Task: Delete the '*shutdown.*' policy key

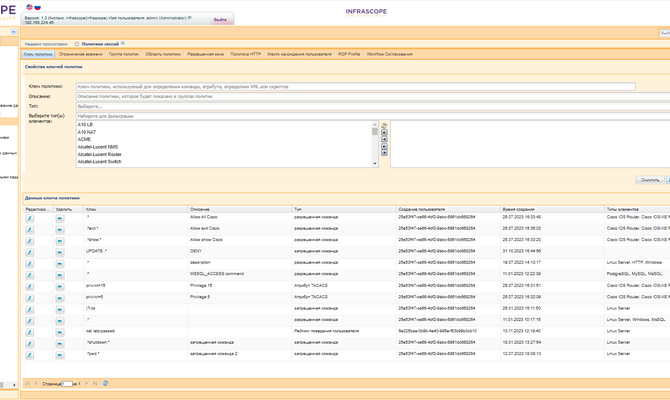Action: point(60,342)
